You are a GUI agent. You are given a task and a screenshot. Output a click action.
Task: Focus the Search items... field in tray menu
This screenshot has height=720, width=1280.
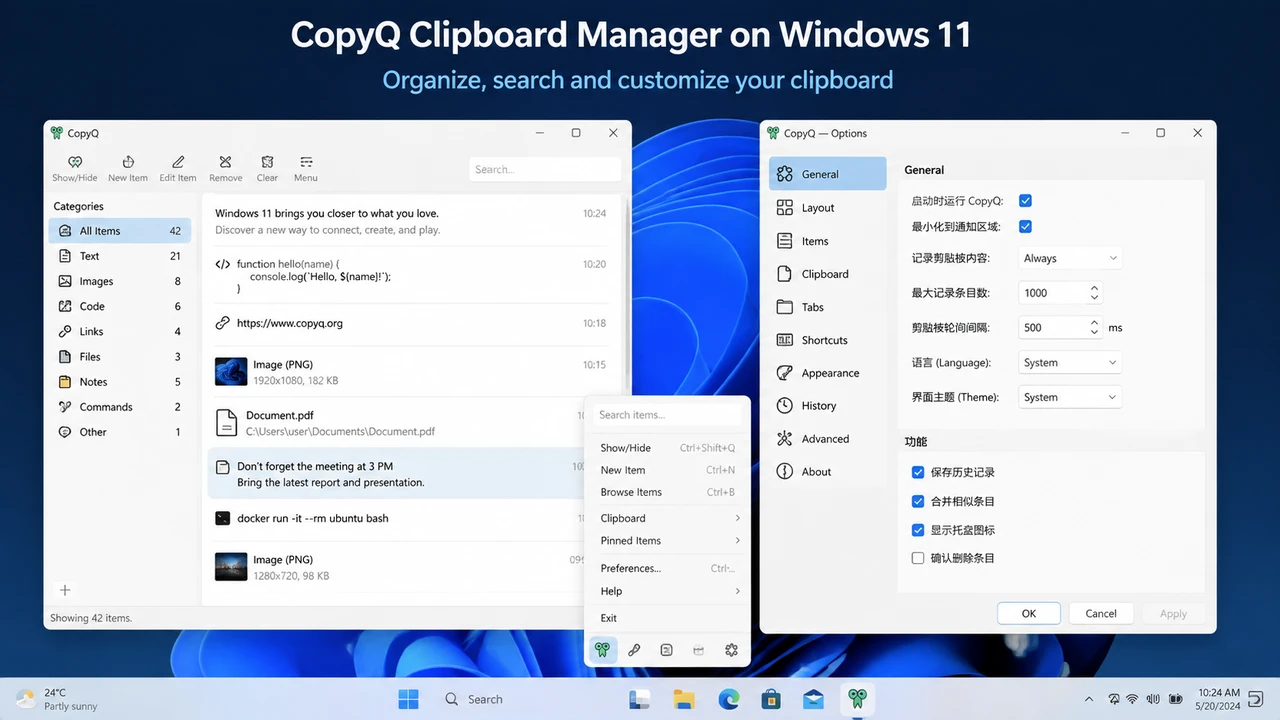point(669,415)
